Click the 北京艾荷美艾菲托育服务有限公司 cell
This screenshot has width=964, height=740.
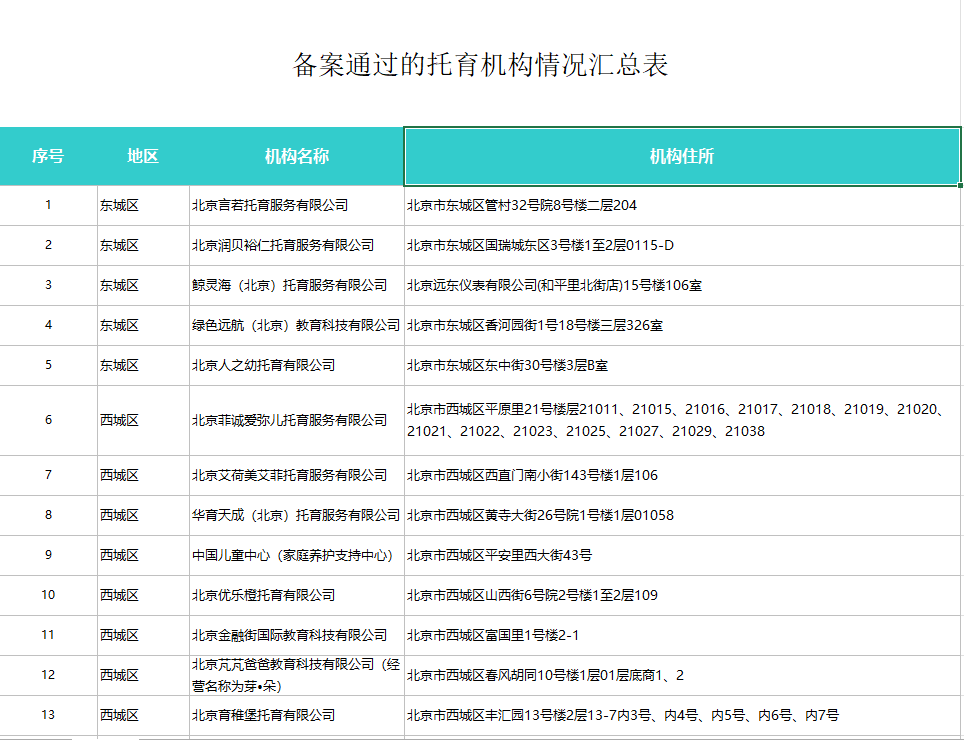point(289,475)
